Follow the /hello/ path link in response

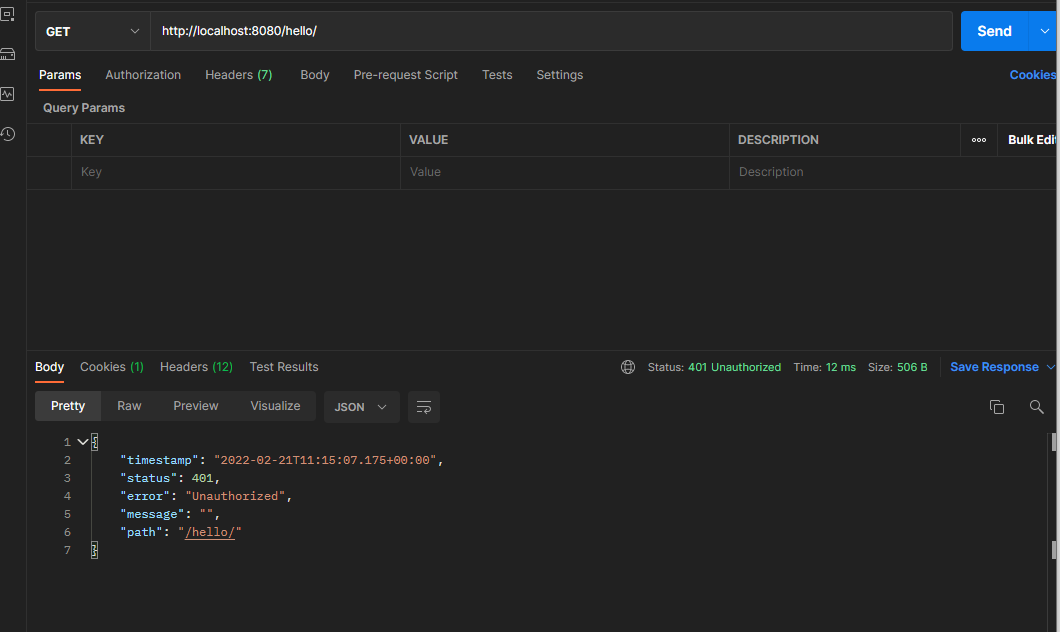(210, 533)
